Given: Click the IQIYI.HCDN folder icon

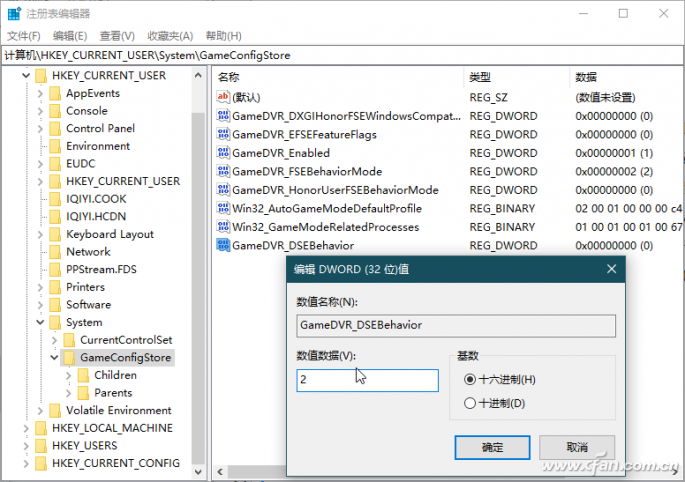Looking at the screenshot, I should coord(55,216).
